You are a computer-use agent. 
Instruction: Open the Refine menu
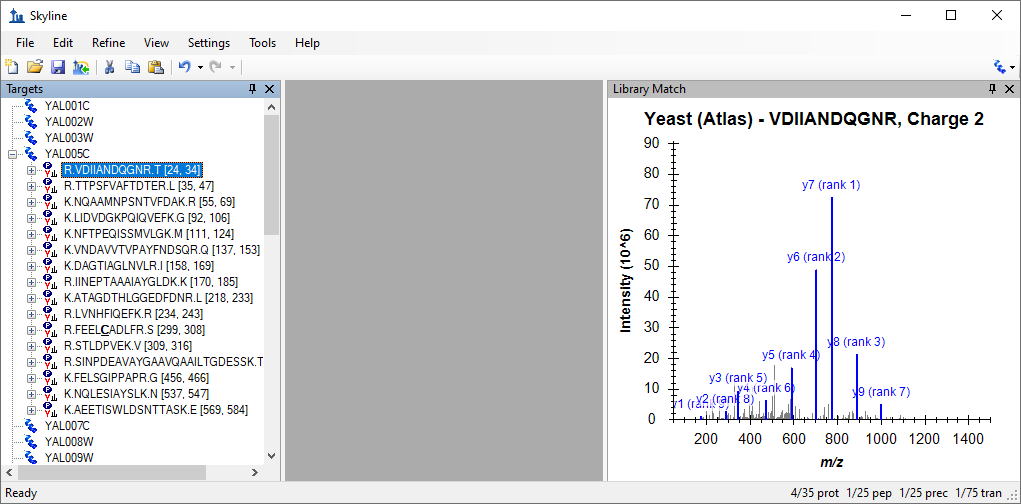[109, 43]
